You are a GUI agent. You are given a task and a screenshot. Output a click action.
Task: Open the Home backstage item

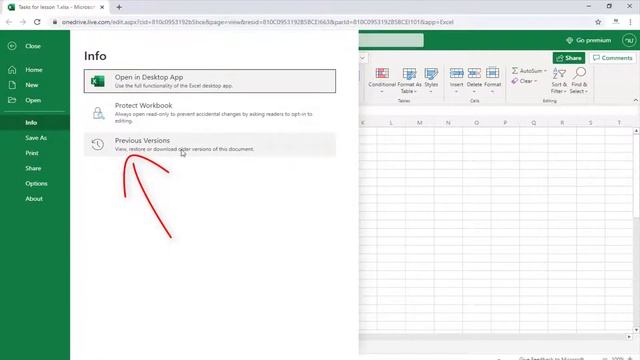34,70
